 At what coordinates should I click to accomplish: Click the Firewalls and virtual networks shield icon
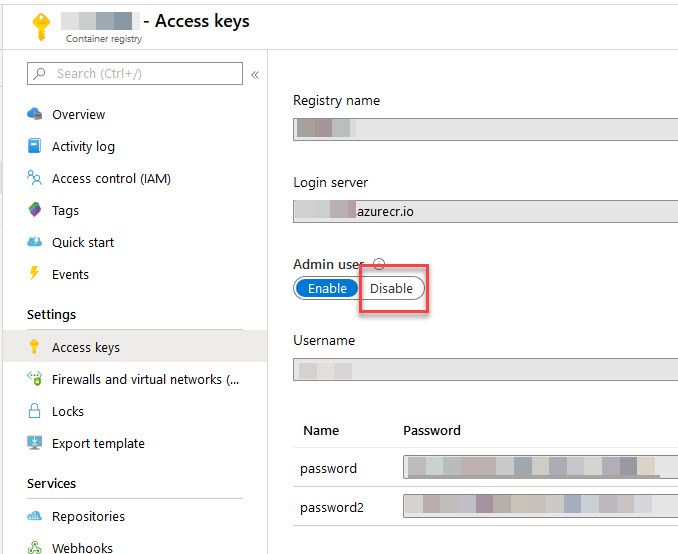point(35,379)
